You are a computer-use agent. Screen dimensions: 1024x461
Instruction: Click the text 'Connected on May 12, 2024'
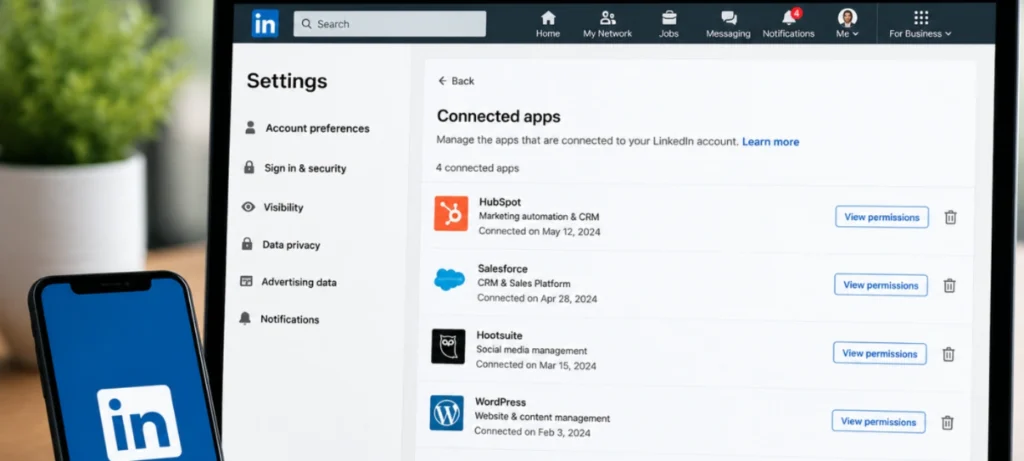click(539, 231)
